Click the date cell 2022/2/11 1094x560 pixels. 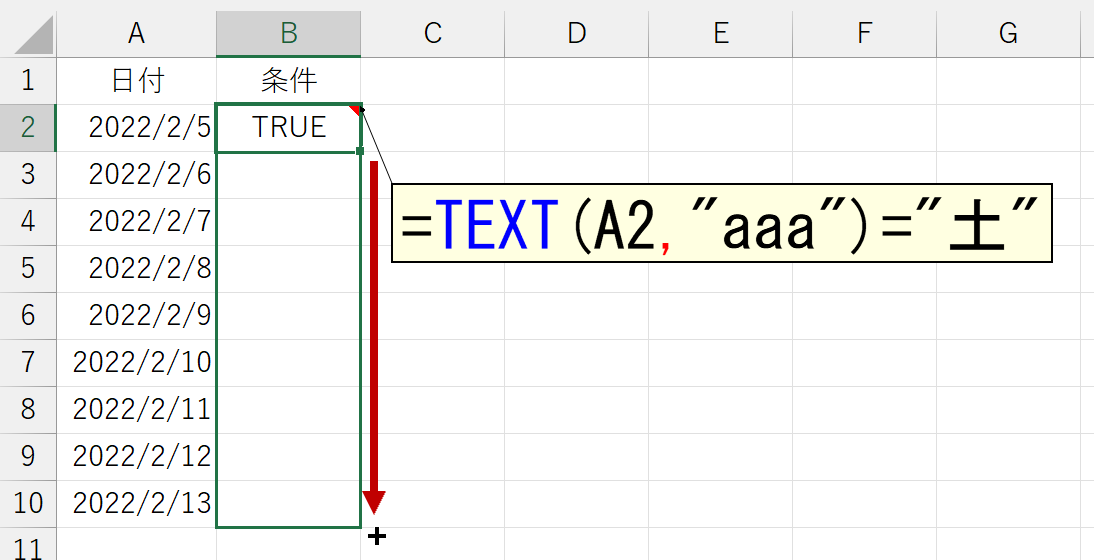pos(137,409)
